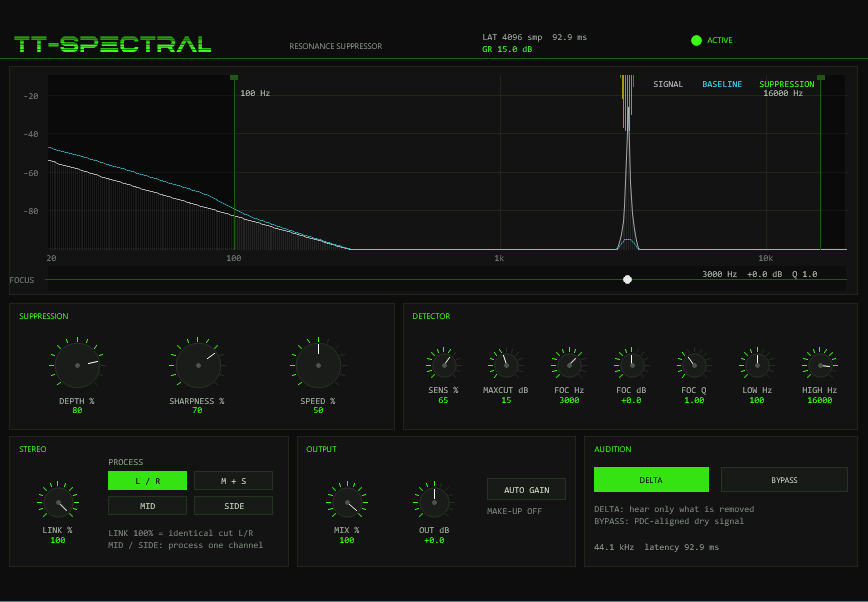This screenshot has width=868, height=602.
Task: Click the SHARPNESS % knob
Action: (198, 366)
